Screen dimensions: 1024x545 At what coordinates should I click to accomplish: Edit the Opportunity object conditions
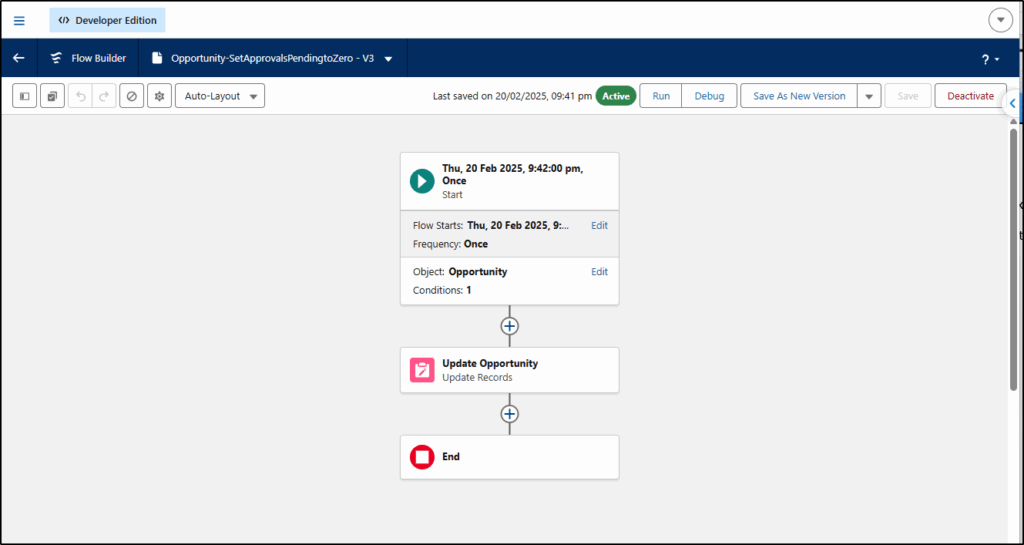(x=599, y=272)
